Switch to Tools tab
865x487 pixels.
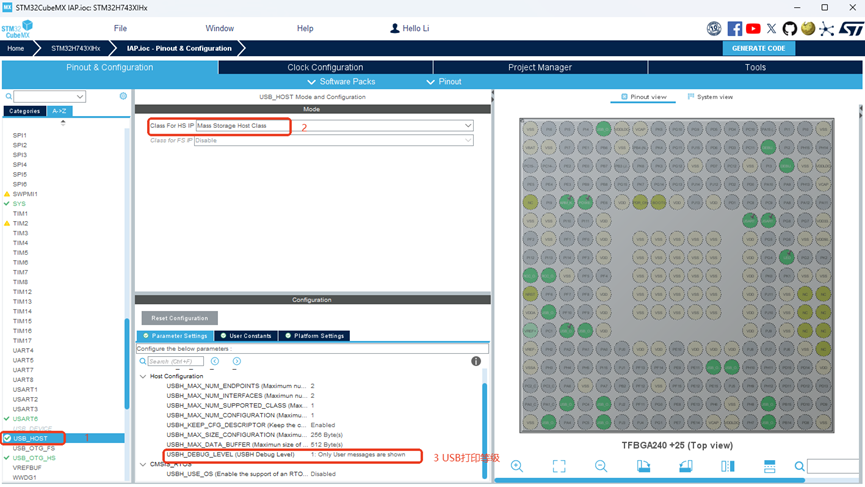point(755,67)
